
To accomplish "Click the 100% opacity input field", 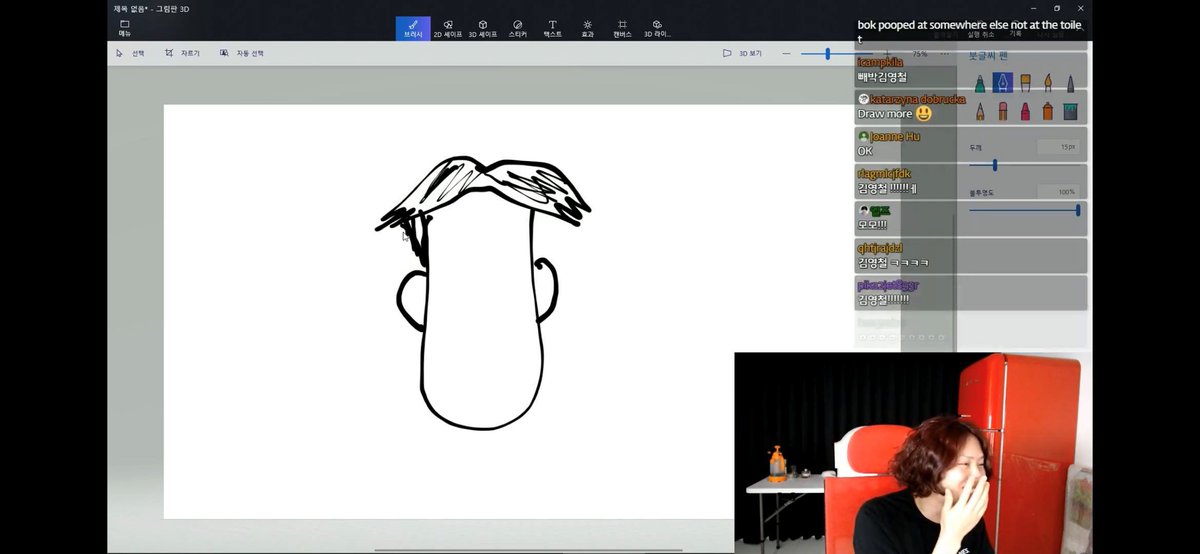I will pyautogui.click(x=1059, y=191).
